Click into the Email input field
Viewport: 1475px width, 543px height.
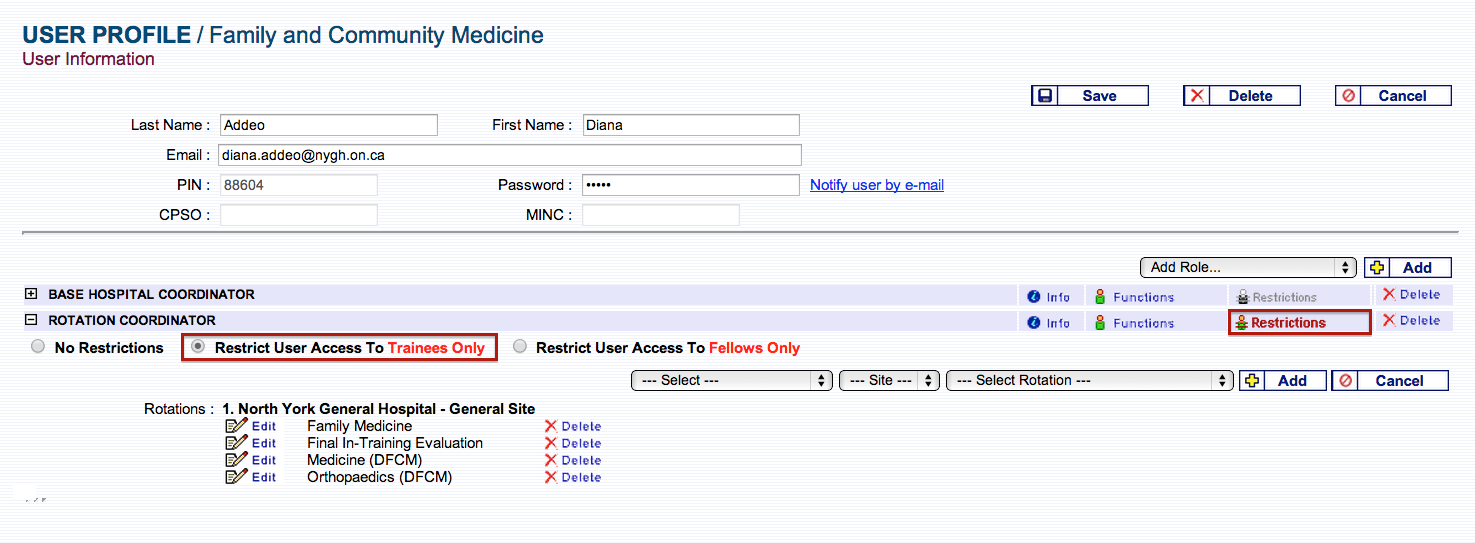509,155
